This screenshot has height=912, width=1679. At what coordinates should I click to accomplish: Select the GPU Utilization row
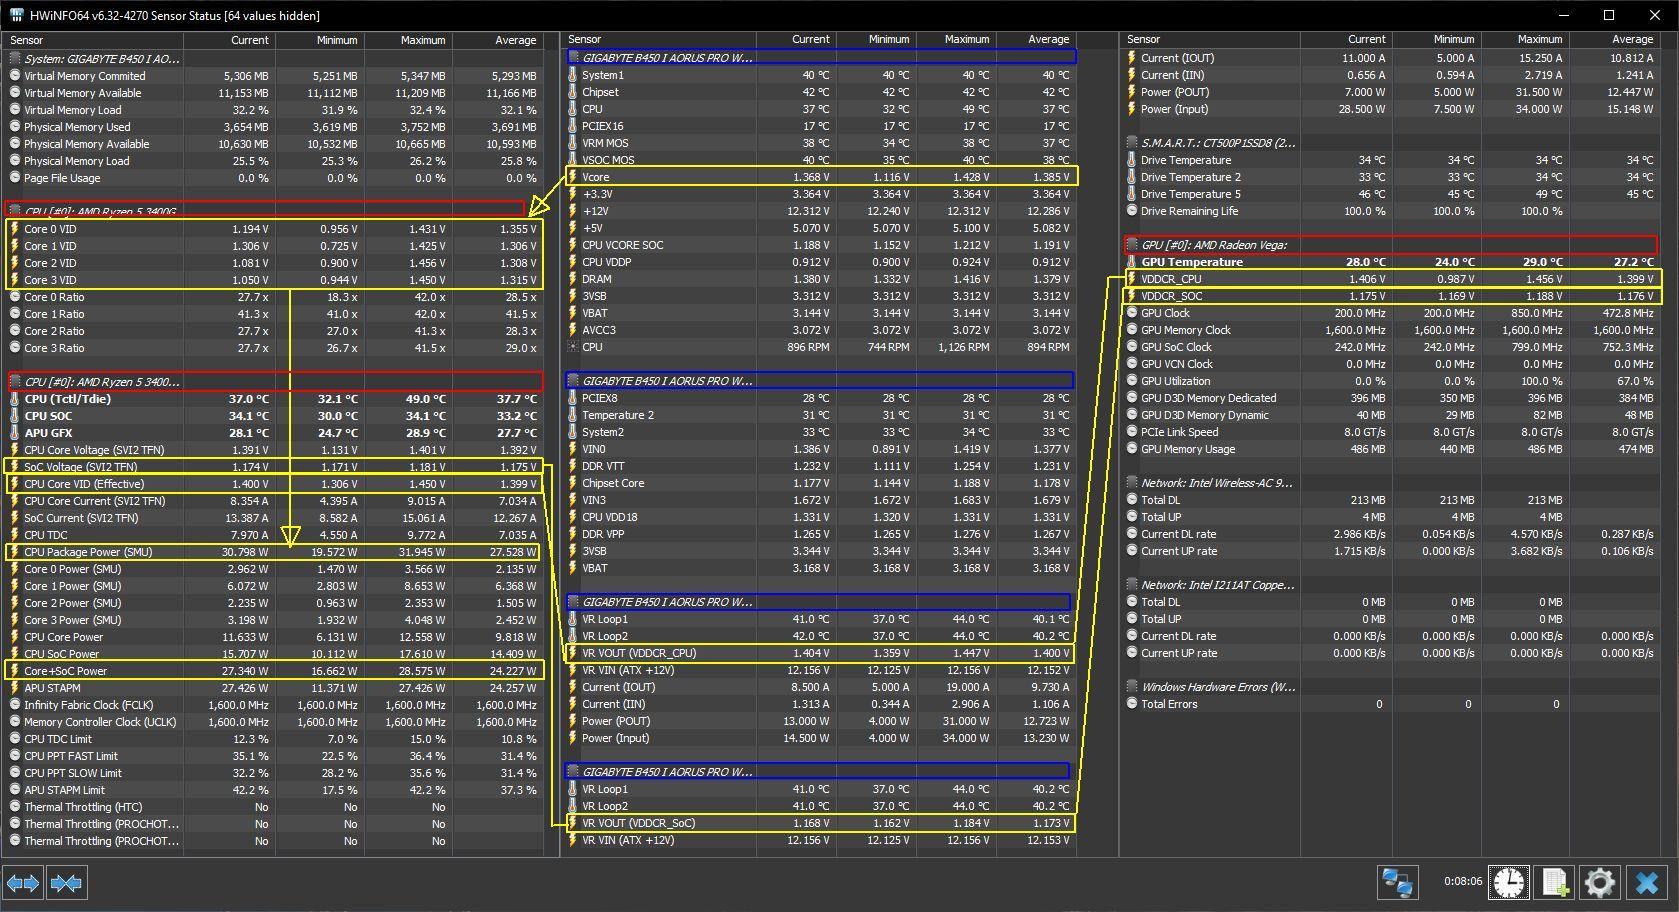tap(1391, 381)
